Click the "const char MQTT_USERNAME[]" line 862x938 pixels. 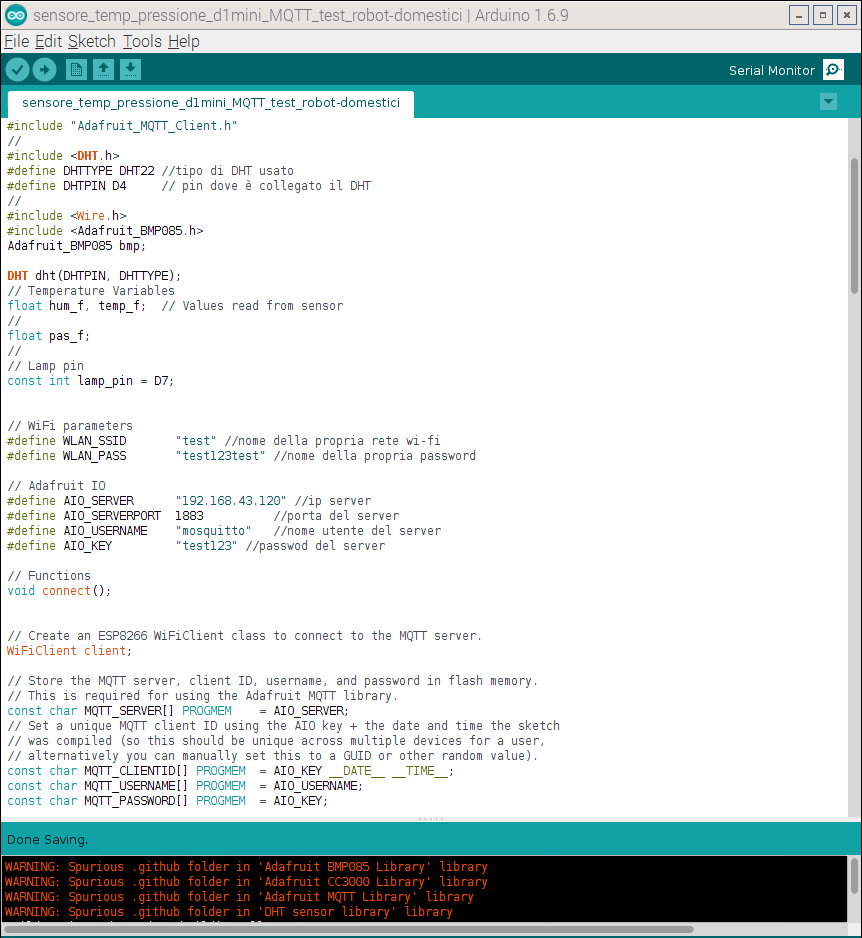185,785
